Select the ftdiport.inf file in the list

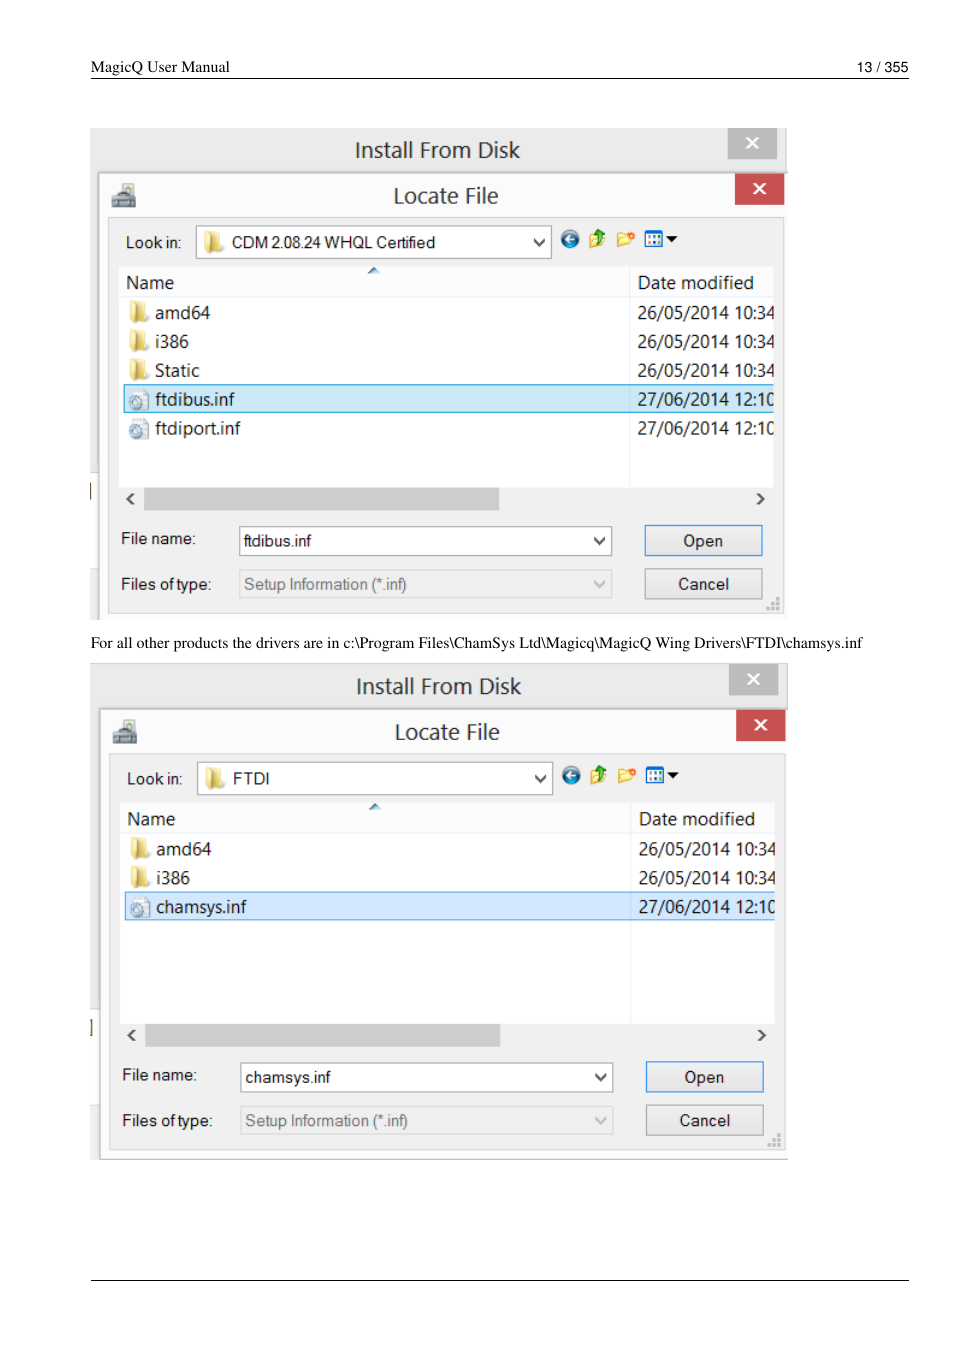coord(197,429)
